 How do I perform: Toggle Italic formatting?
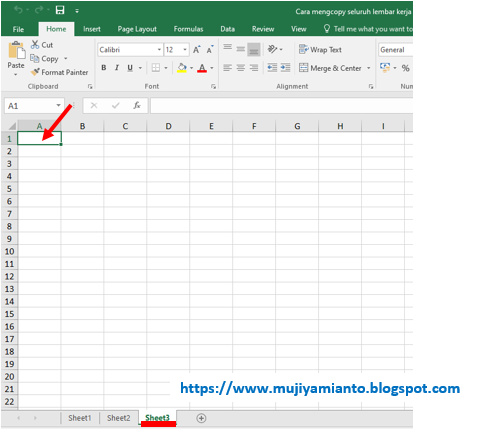click(117, 68)
